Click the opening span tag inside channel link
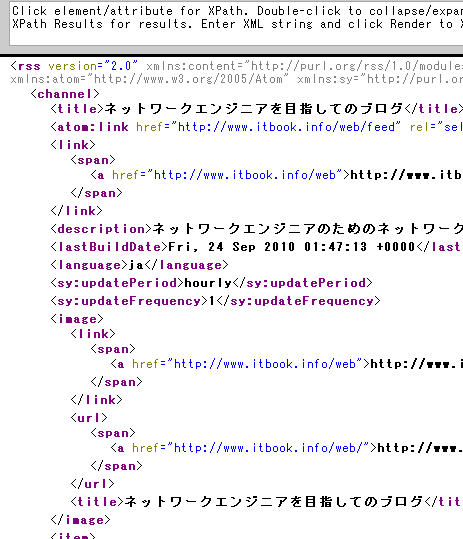 tap(93, 160)
